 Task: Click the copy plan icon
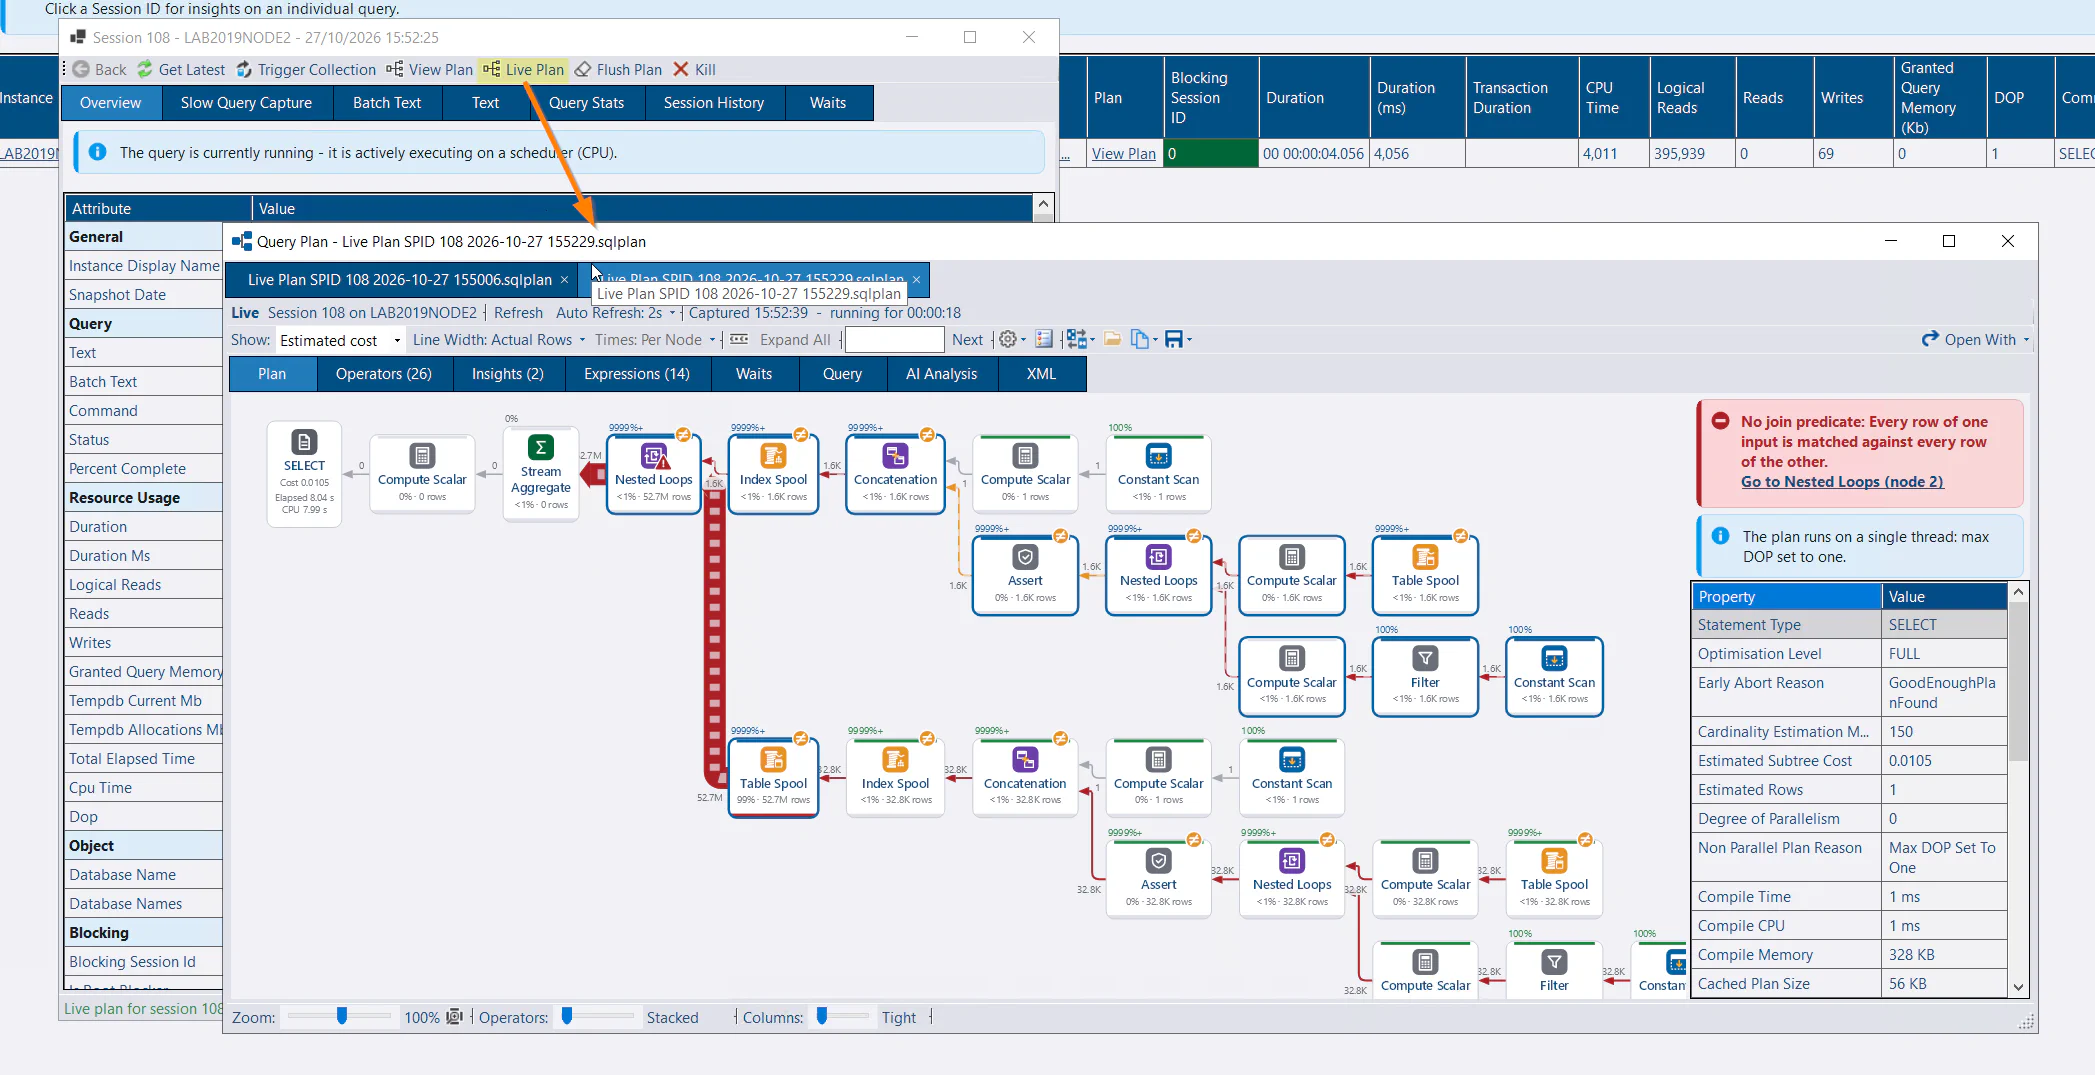(x=1139, y=340)
